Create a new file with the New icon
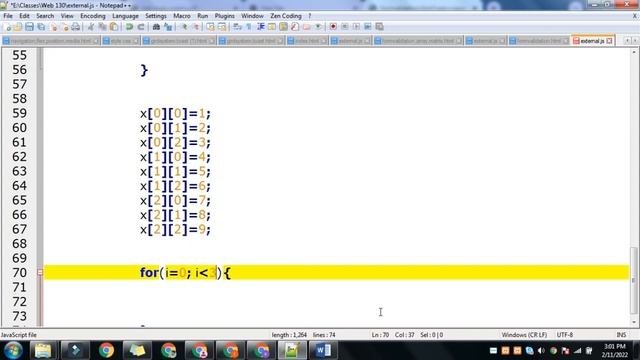 (7, 27)
